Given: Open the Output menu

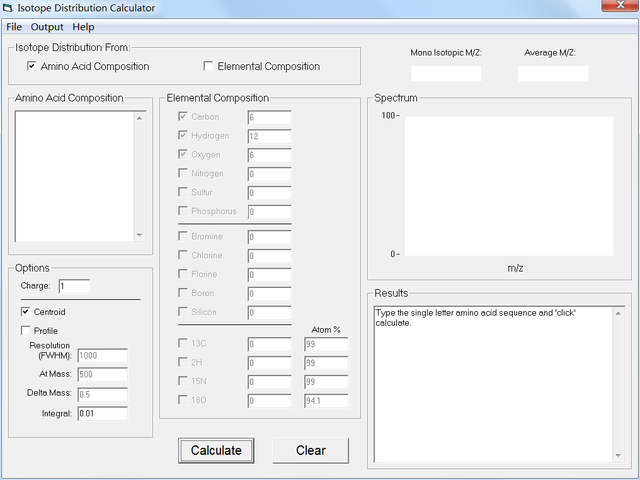Looking at the screenshot, I should tap(47, 27).
